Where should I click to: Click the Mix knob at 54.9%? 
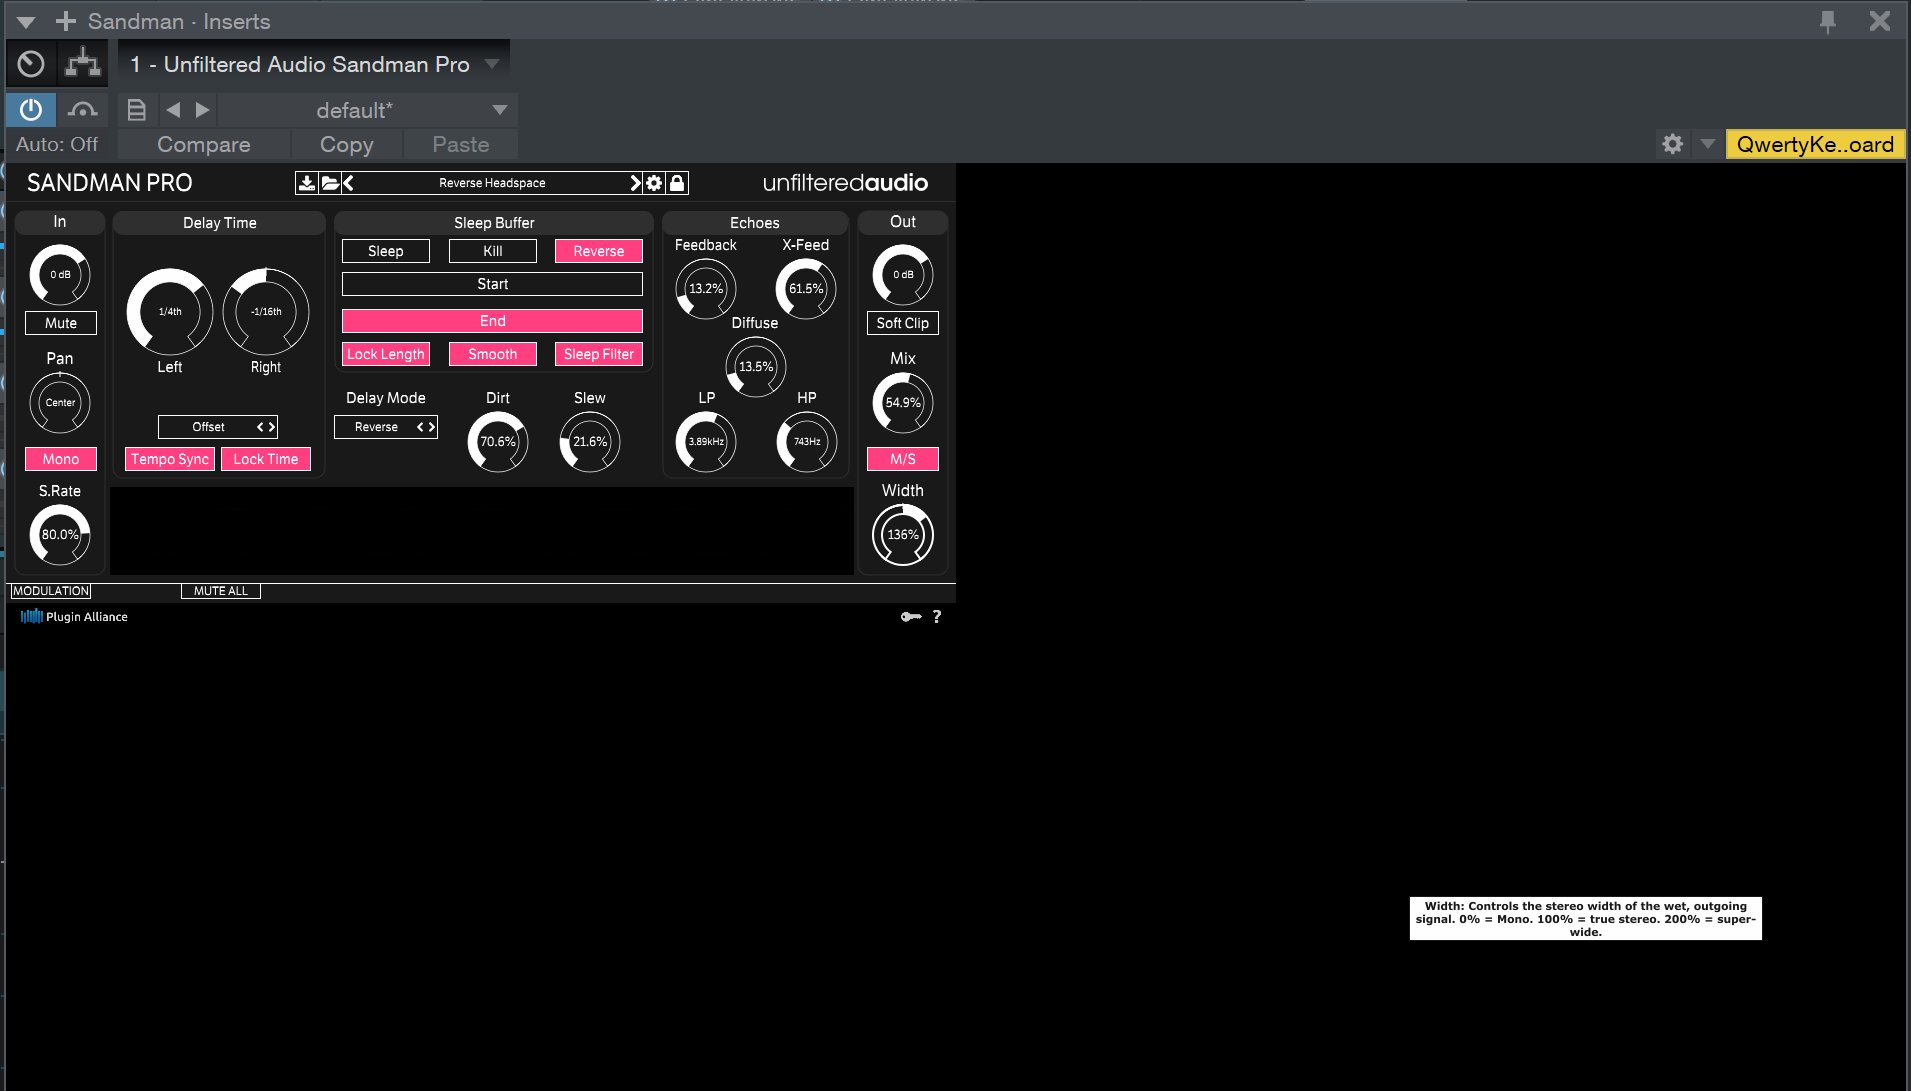click(x=903, y=403)
